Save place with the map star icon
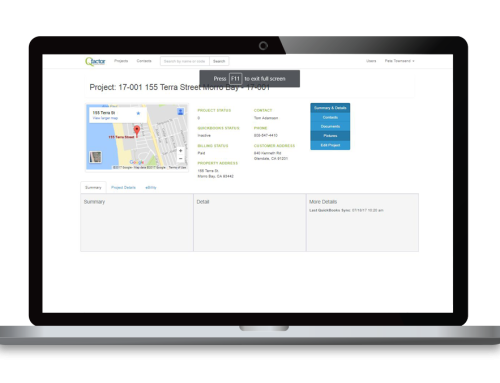 click(138, 113)
